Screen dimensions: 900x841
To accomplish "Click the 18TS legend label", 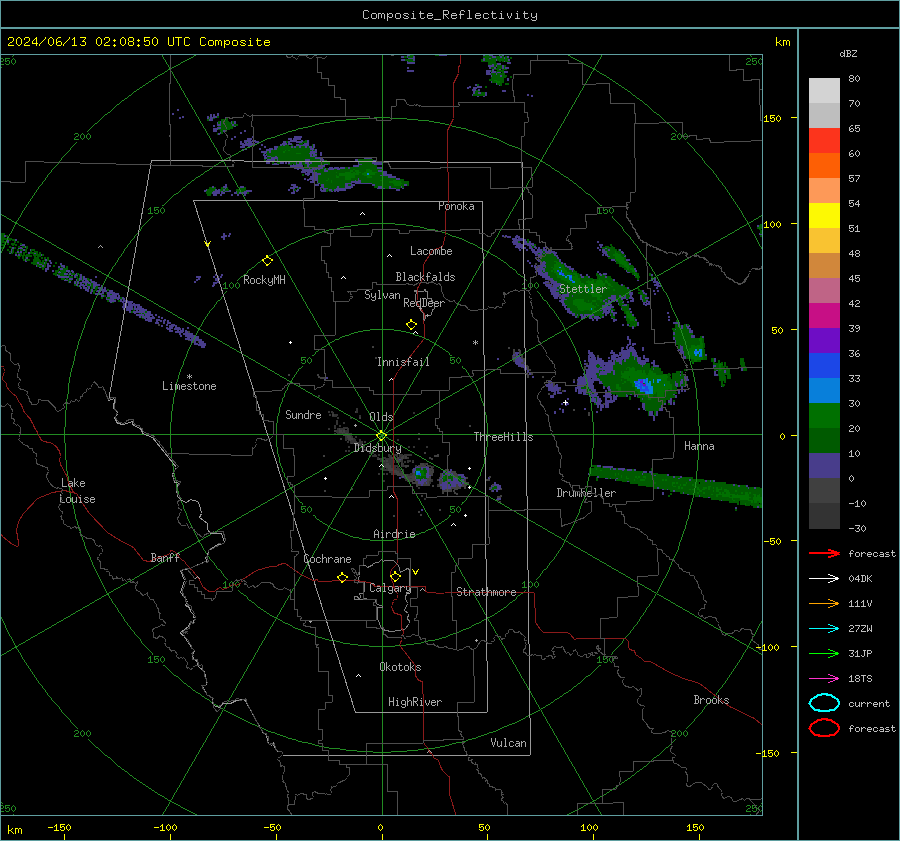I will pyautogui.click(x=860, y=679).
